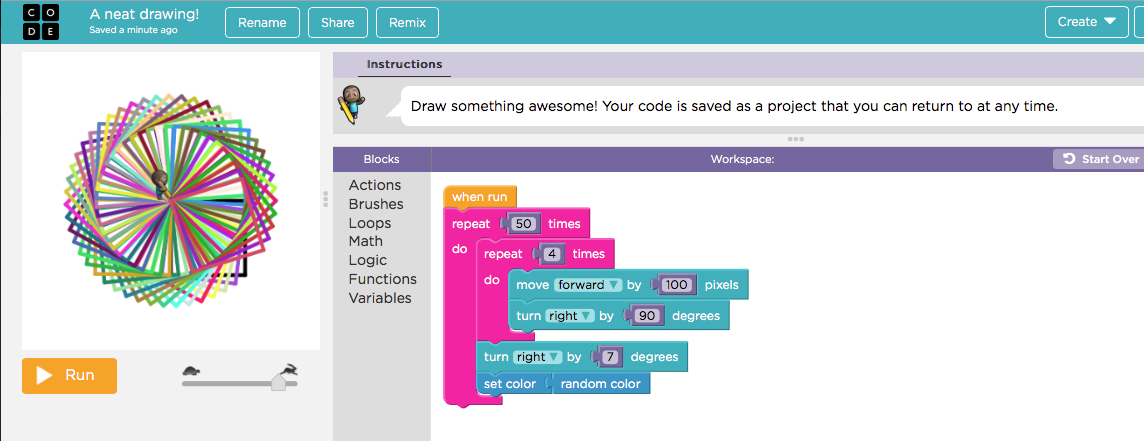The height and width of the screenshot is (441, 1144).
Task: Click the turtle slow-speed icon
Action: click(192, 371)
